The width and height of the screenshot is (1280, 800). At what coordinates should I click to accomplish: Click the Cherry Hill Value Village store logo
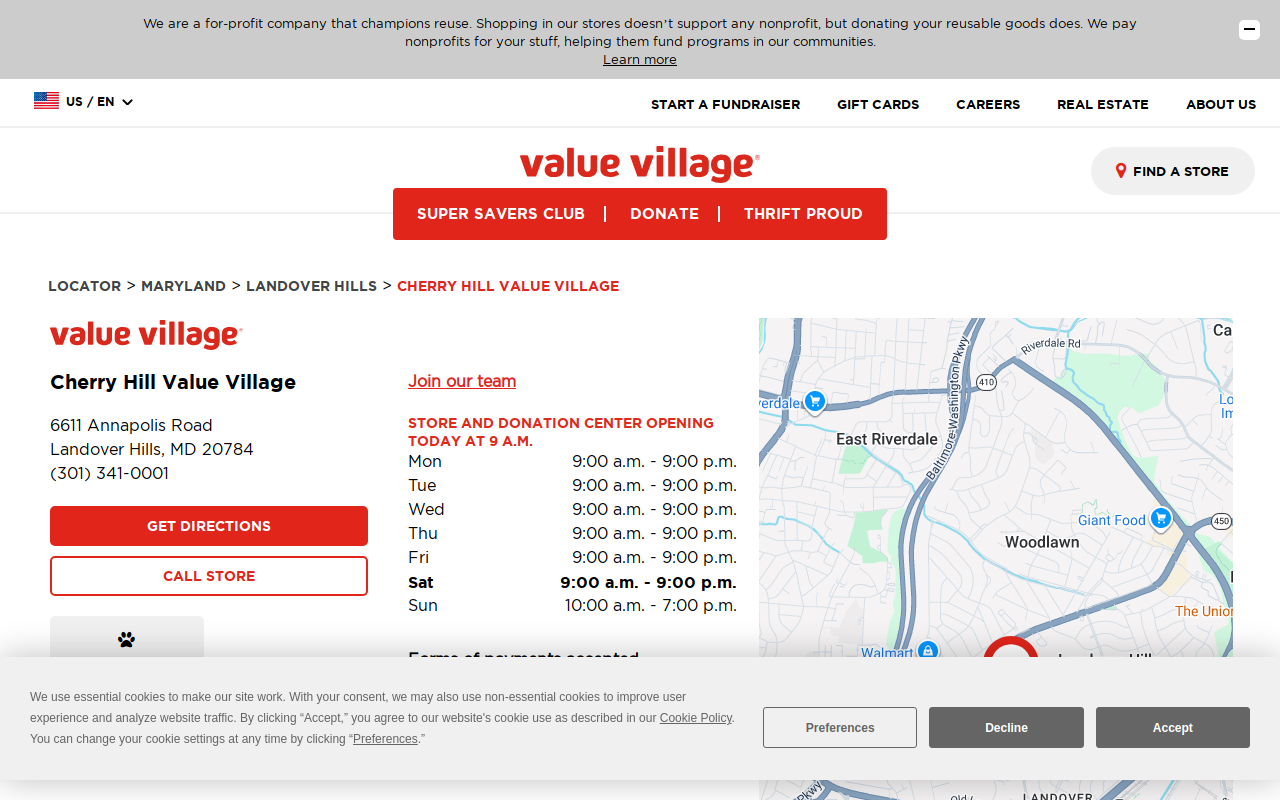146,335
